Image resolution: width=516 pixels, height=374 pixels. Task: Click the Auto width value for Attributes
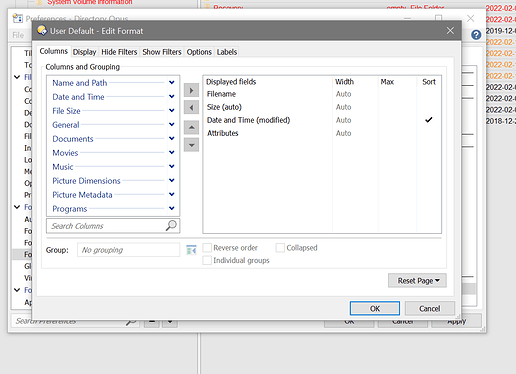pos(343,133)
